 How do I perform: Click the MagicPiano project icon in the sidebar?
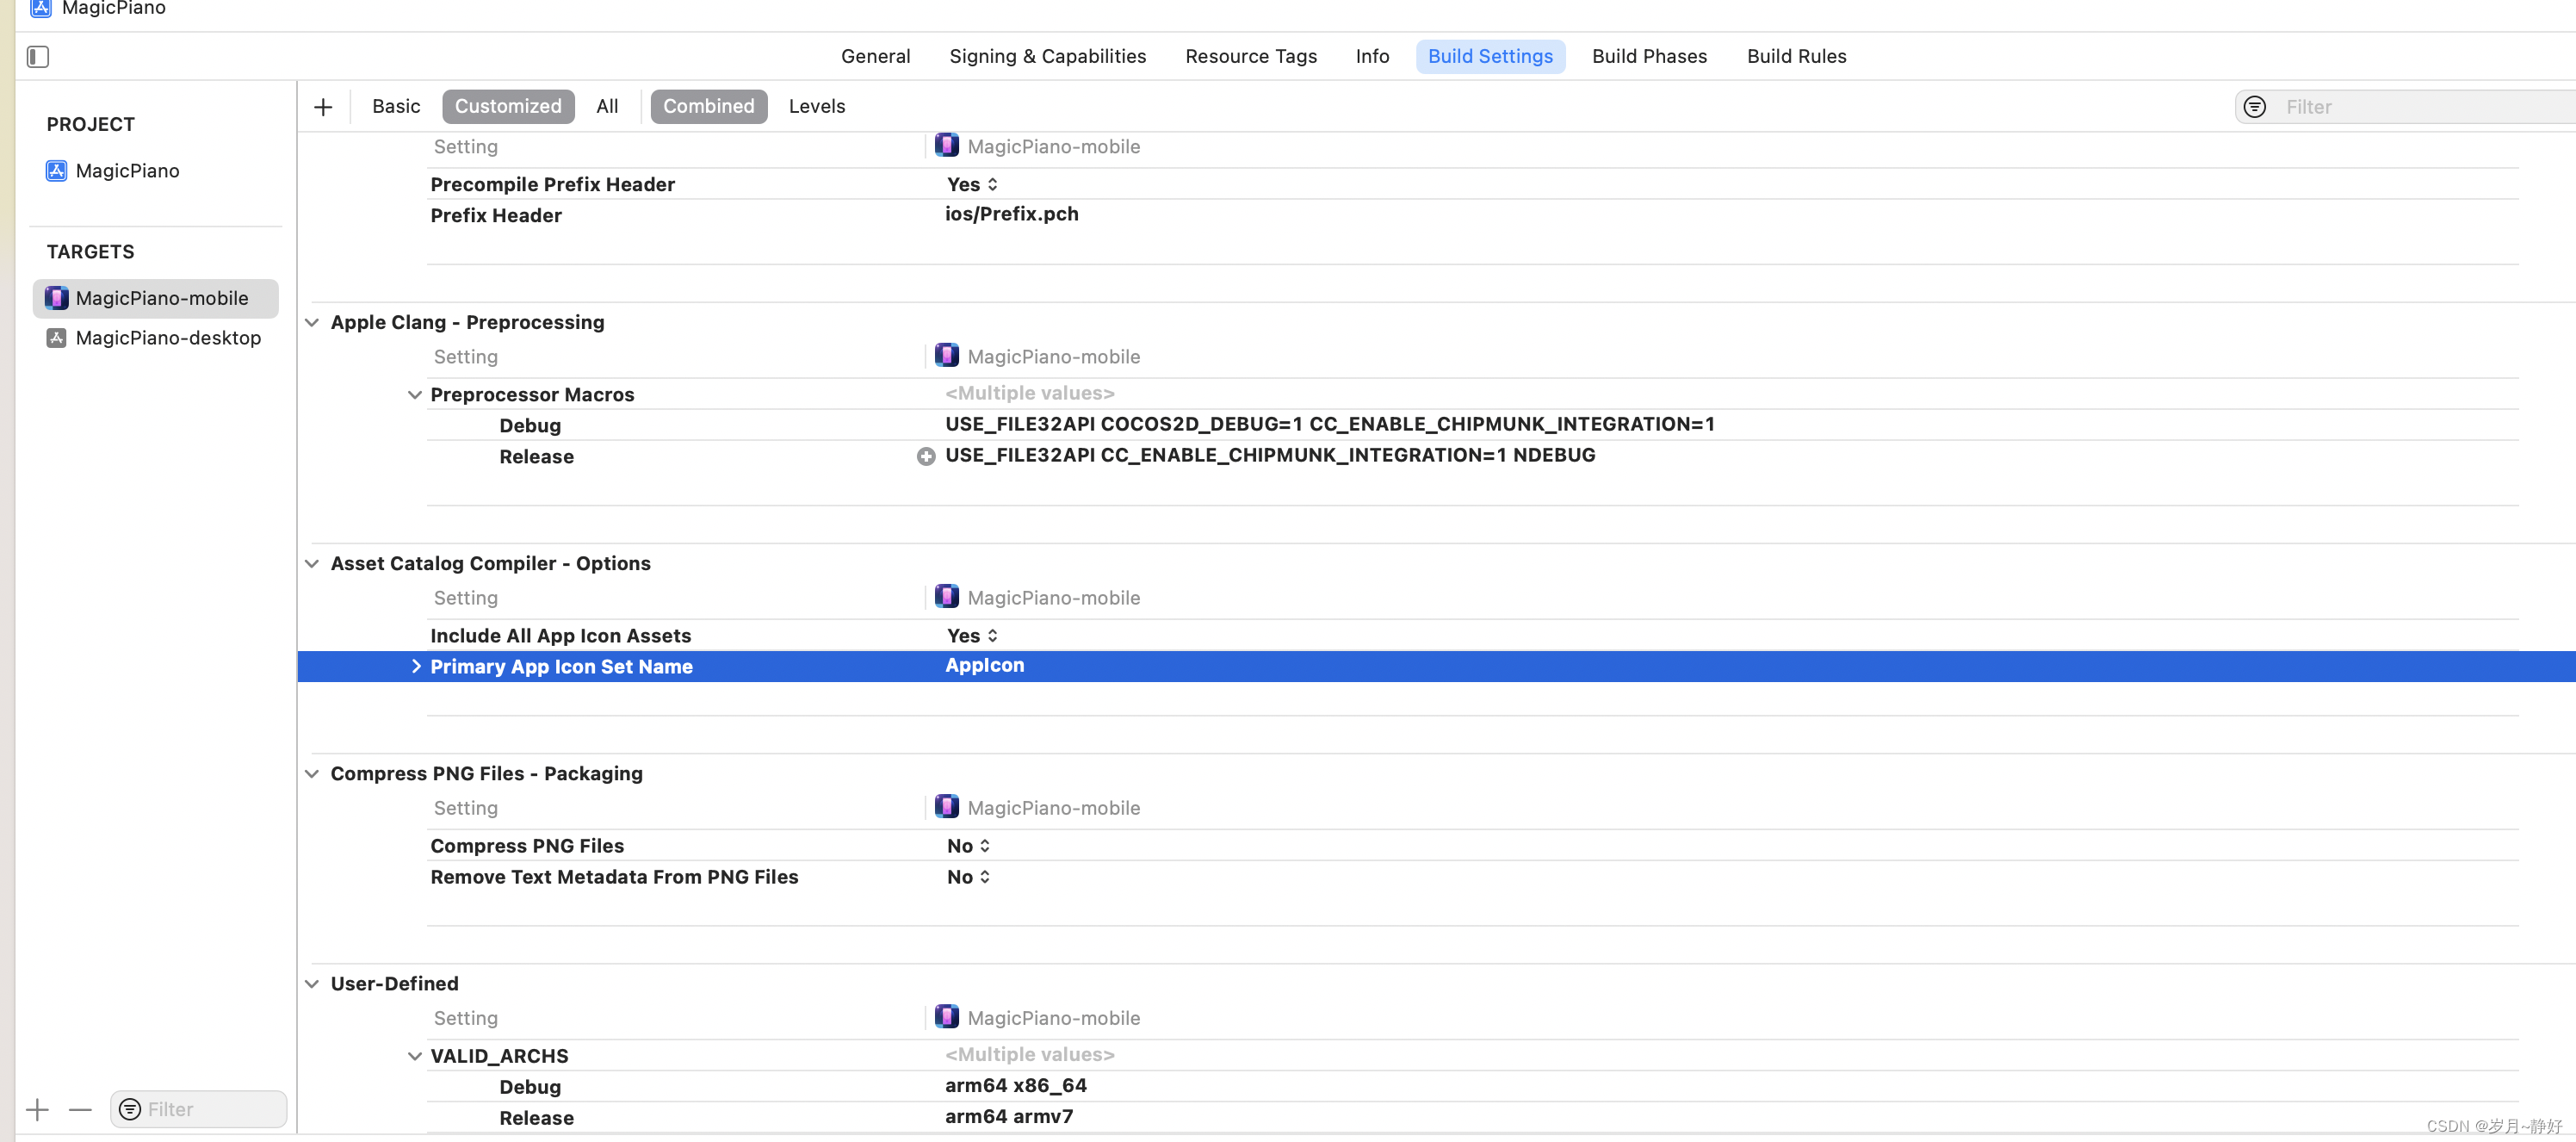point(57,171)
